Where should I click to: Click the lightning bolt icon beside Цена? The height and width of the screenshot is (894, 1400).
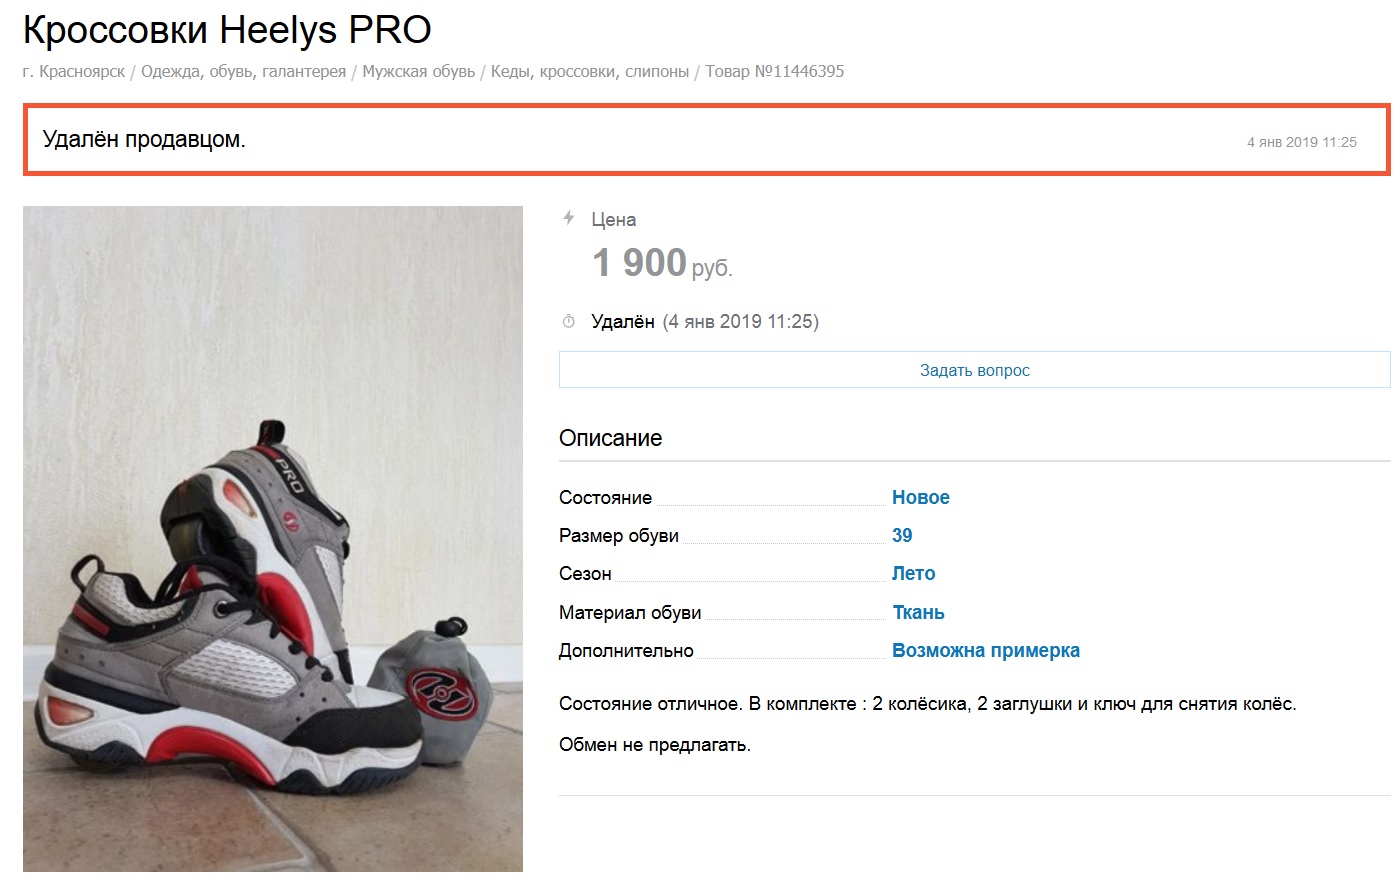tap(569, 218)
